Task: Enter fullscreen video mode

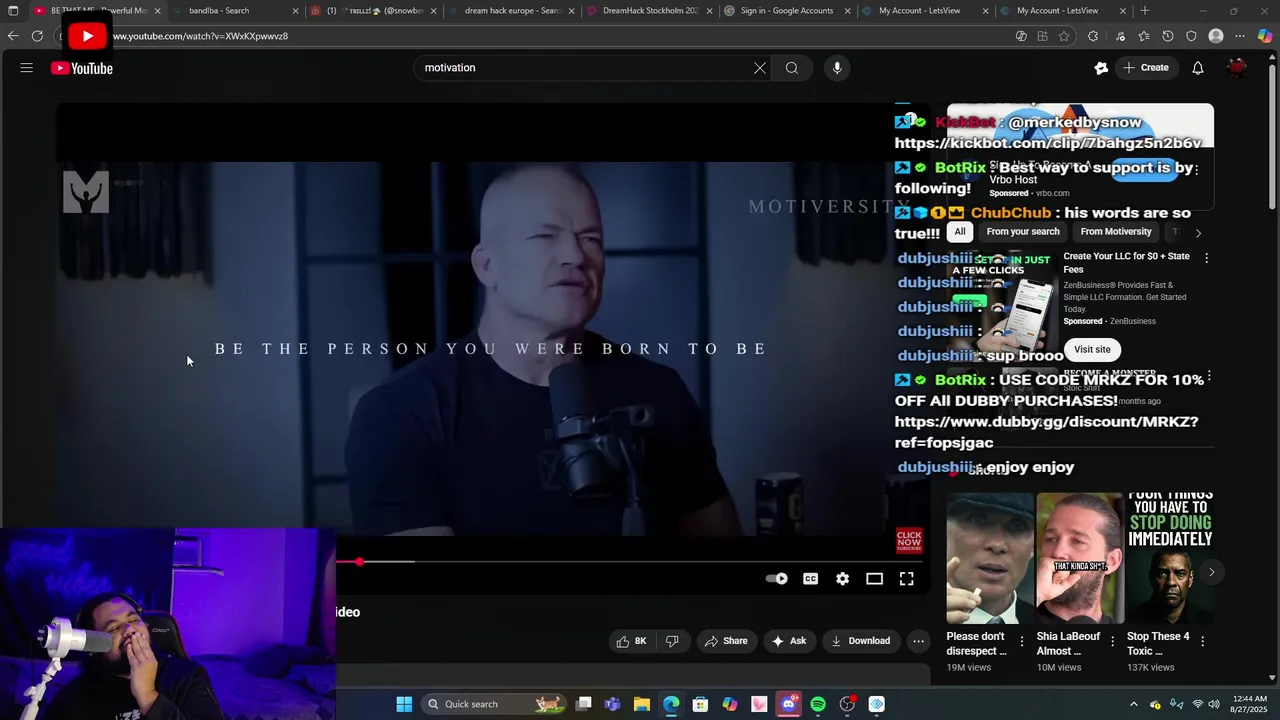Action: click(907, 579)
